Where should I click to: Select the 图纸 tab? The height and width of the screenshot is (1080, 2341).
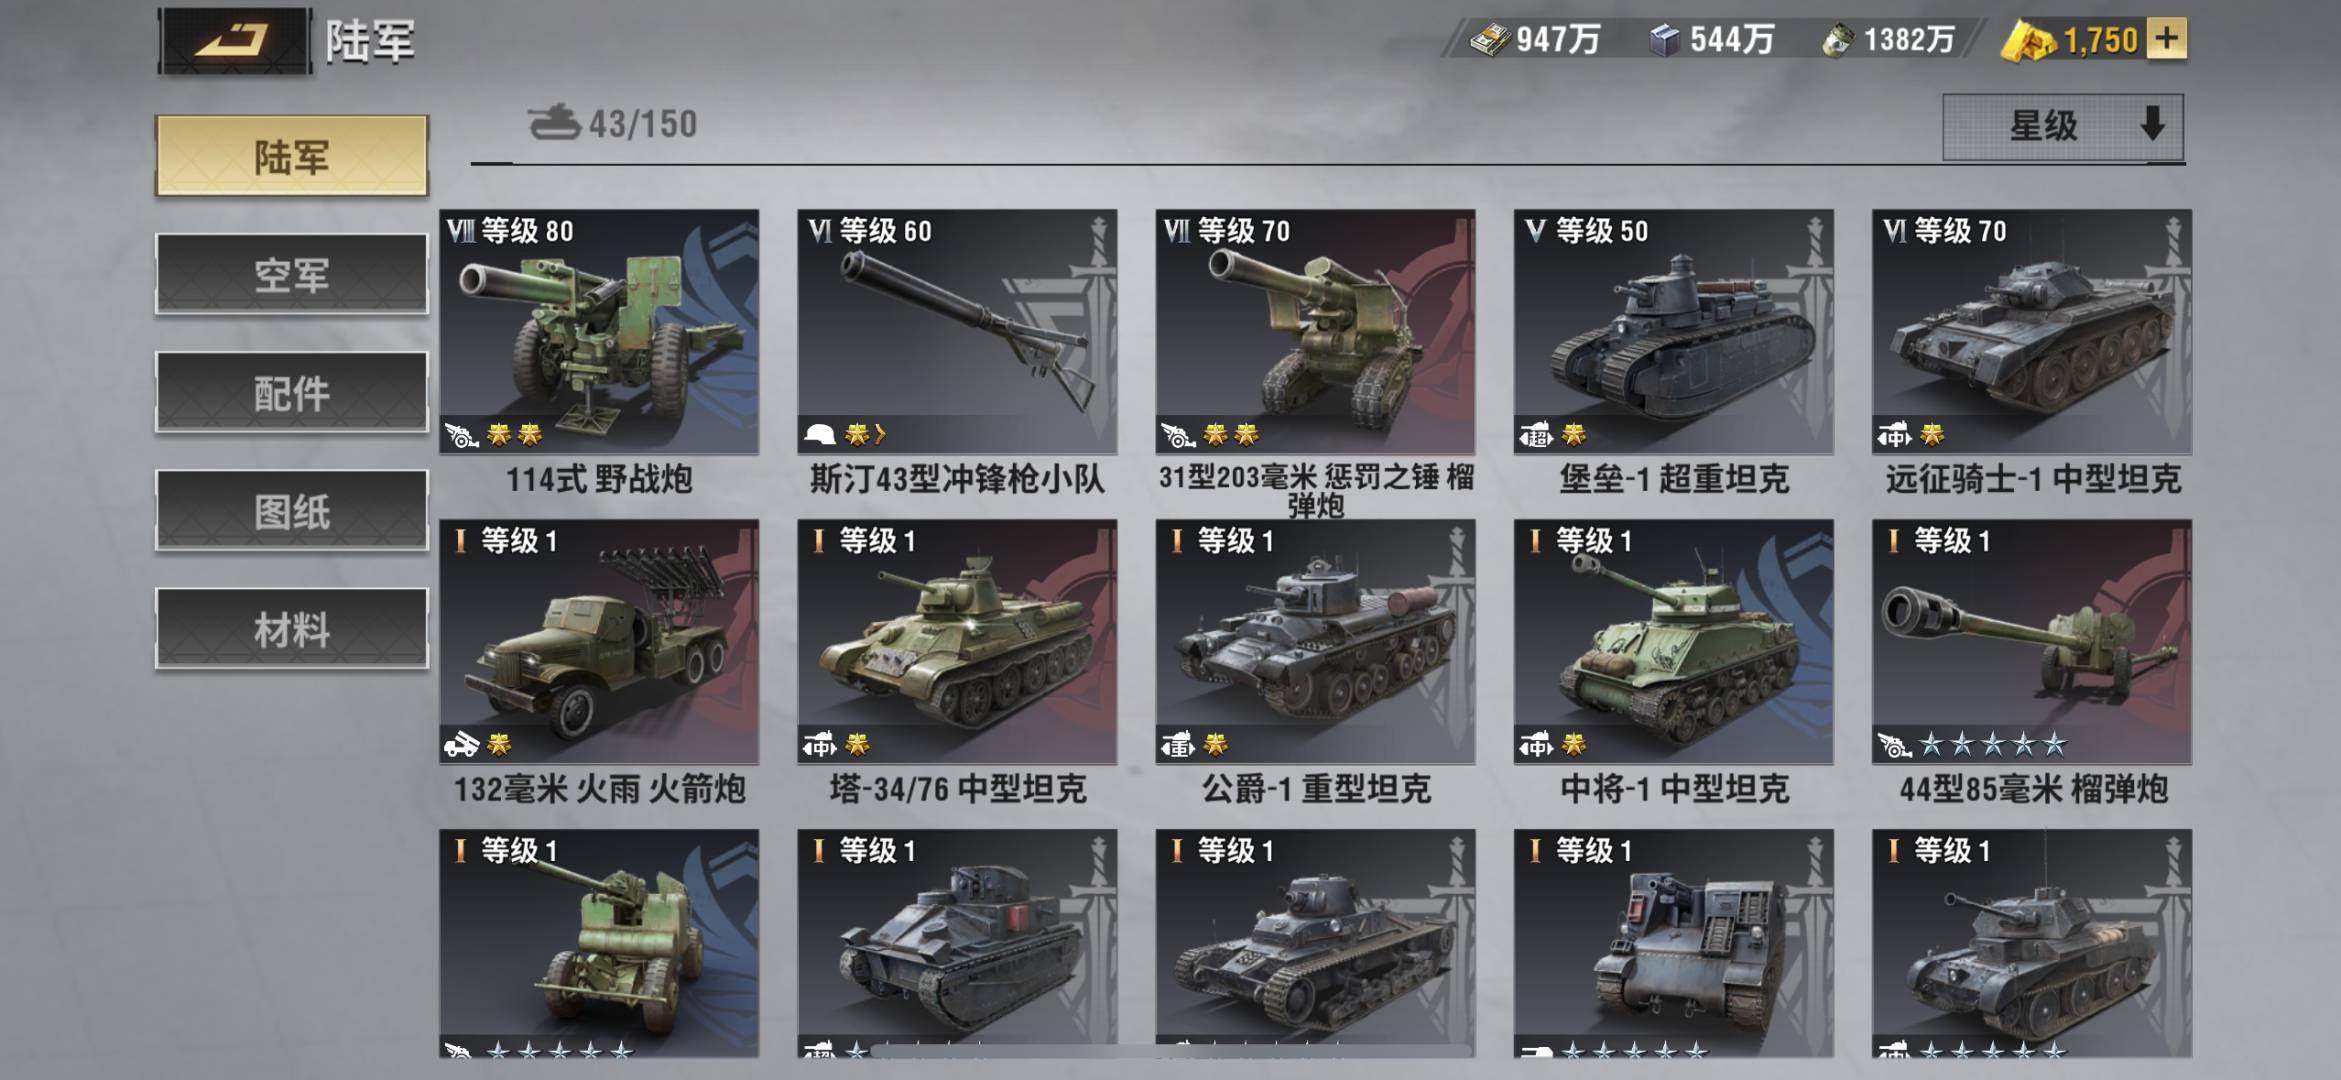pyautogui.click(x=291, y=510)
